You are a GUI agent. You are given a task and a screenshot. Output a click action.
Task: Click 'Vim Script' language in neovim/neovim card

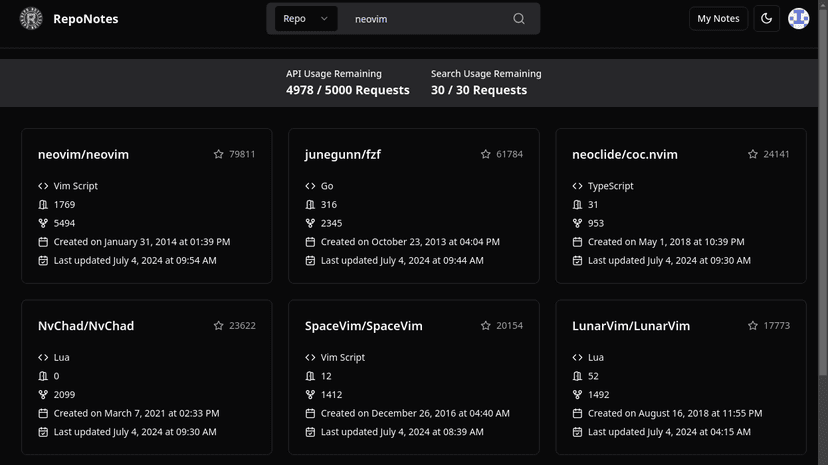76,186
